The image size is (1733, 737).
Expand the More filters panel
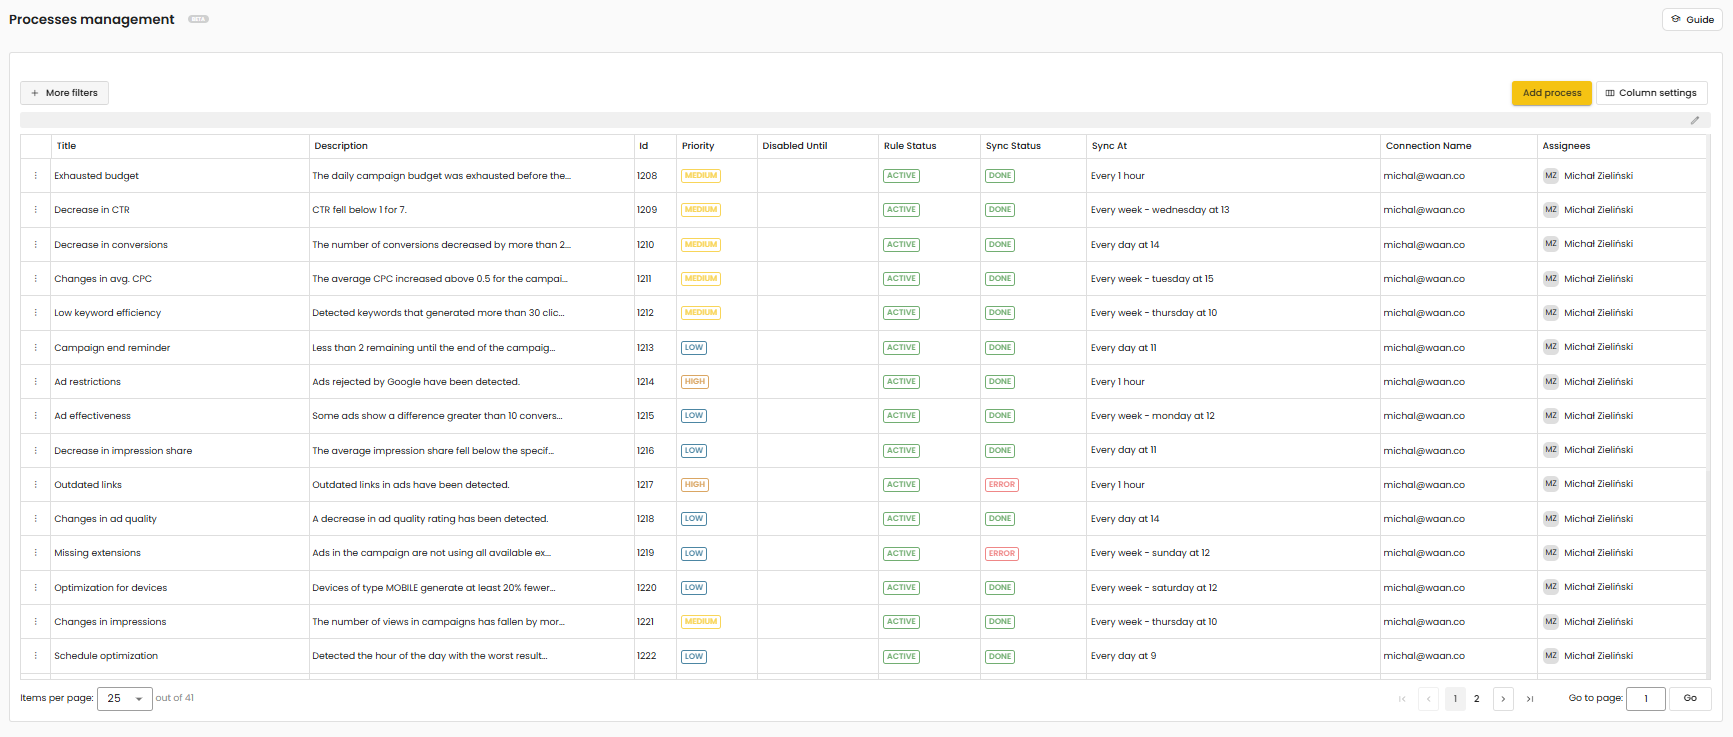[64, 93]
